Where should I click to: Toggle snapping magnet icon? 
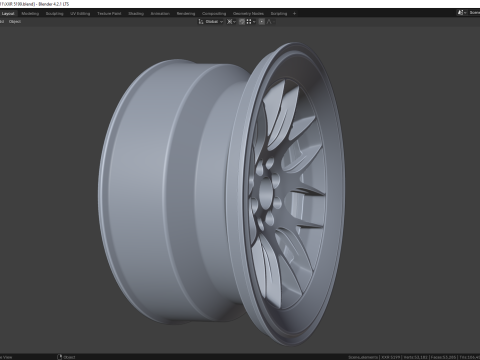[x=242, y=22]
